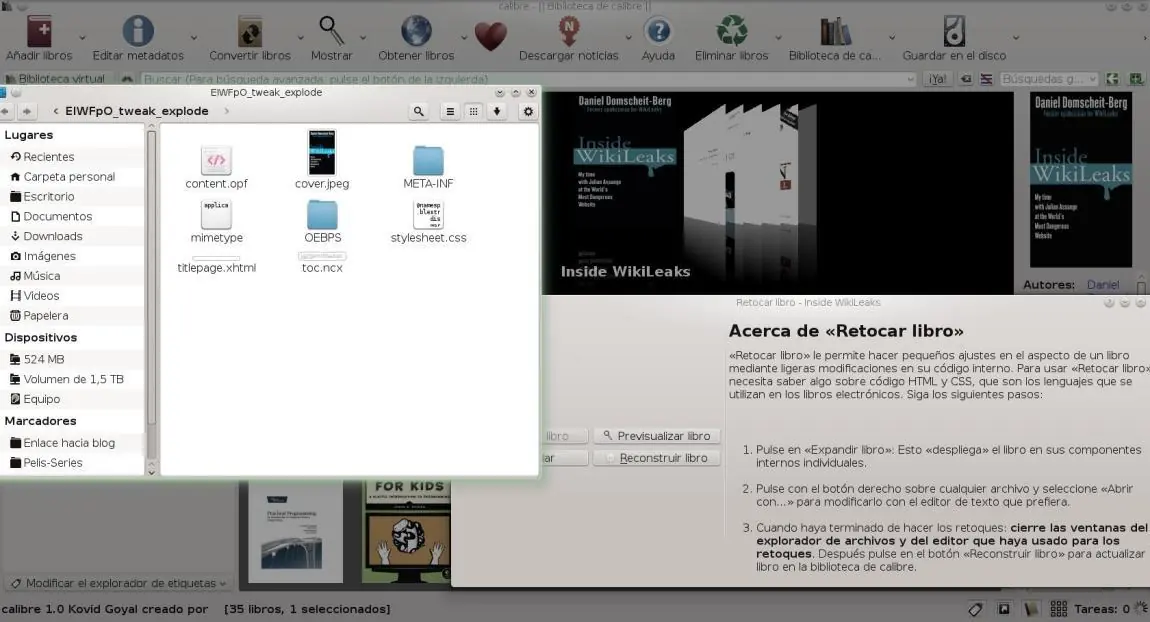Image resolution: width=1150 pixels, height=622 pixels.
Task: Go forward in the file manager
Action: [x=27, y=111]
